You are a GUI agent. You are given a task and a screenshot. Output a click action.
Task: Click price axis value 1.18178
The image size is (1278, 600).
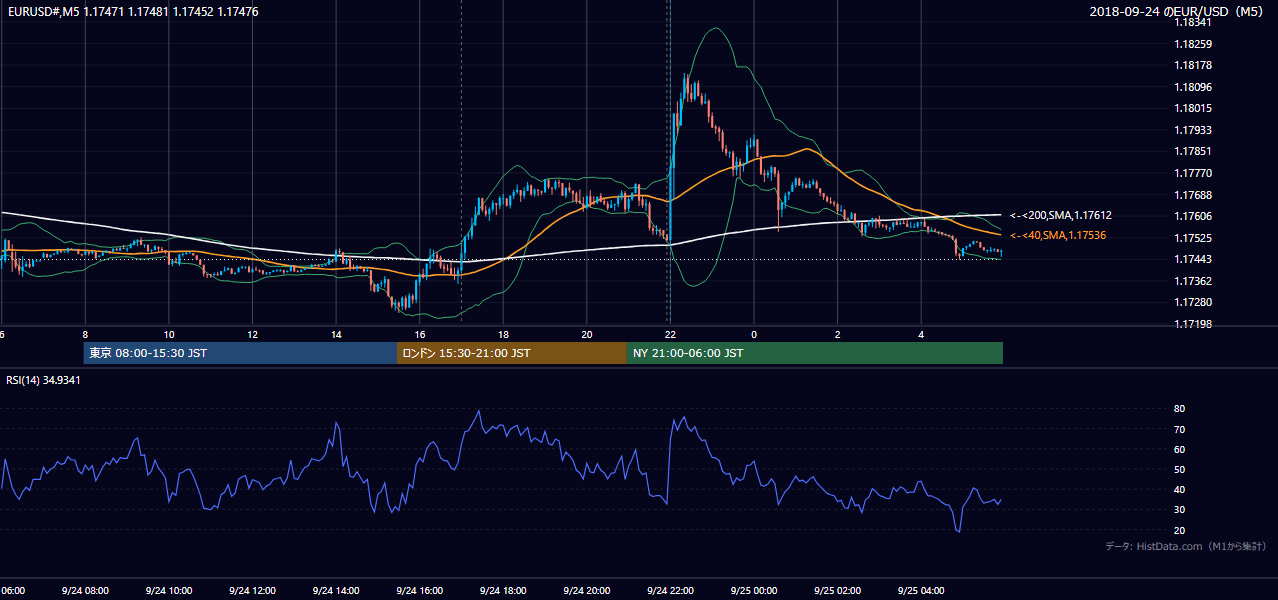(x=1193, y=65)
